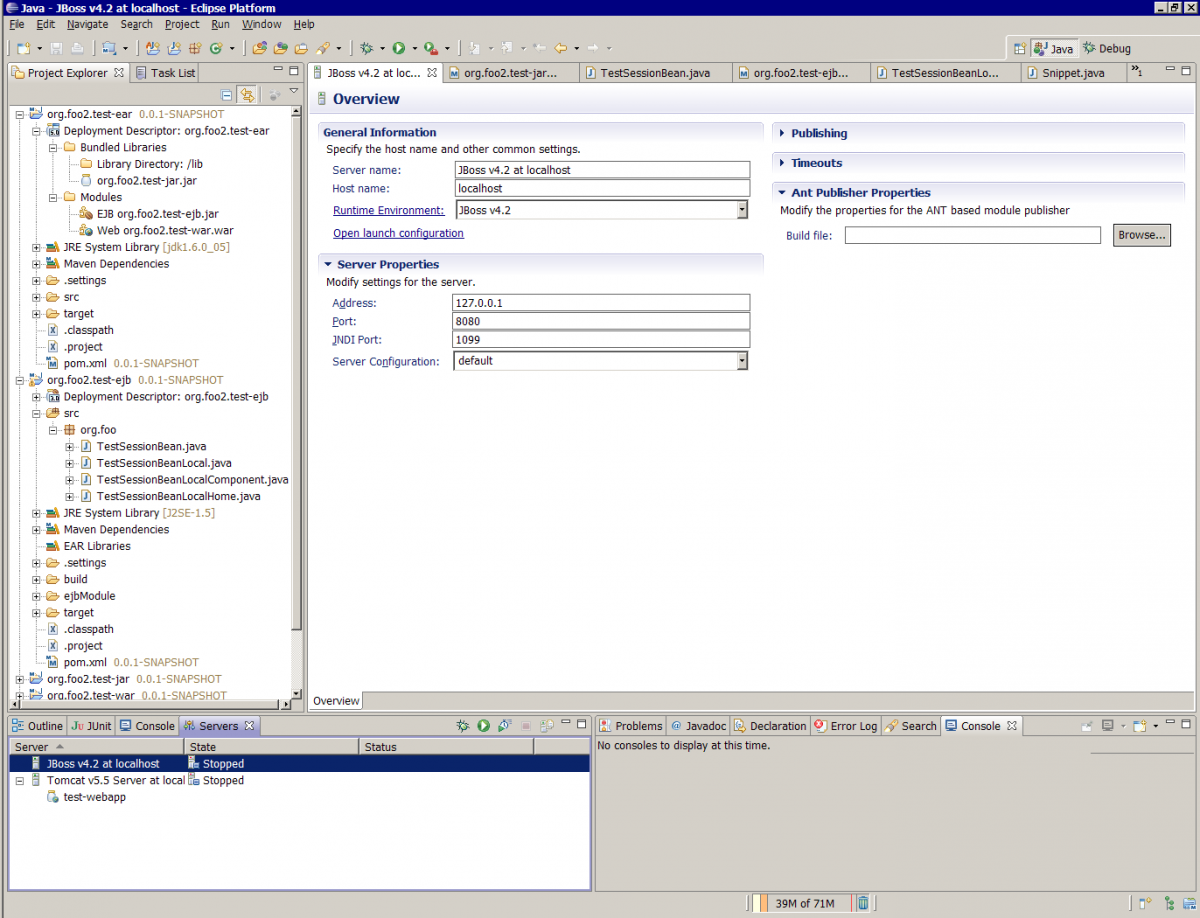Open the Java perspective icon

[x=1053, y=47]
